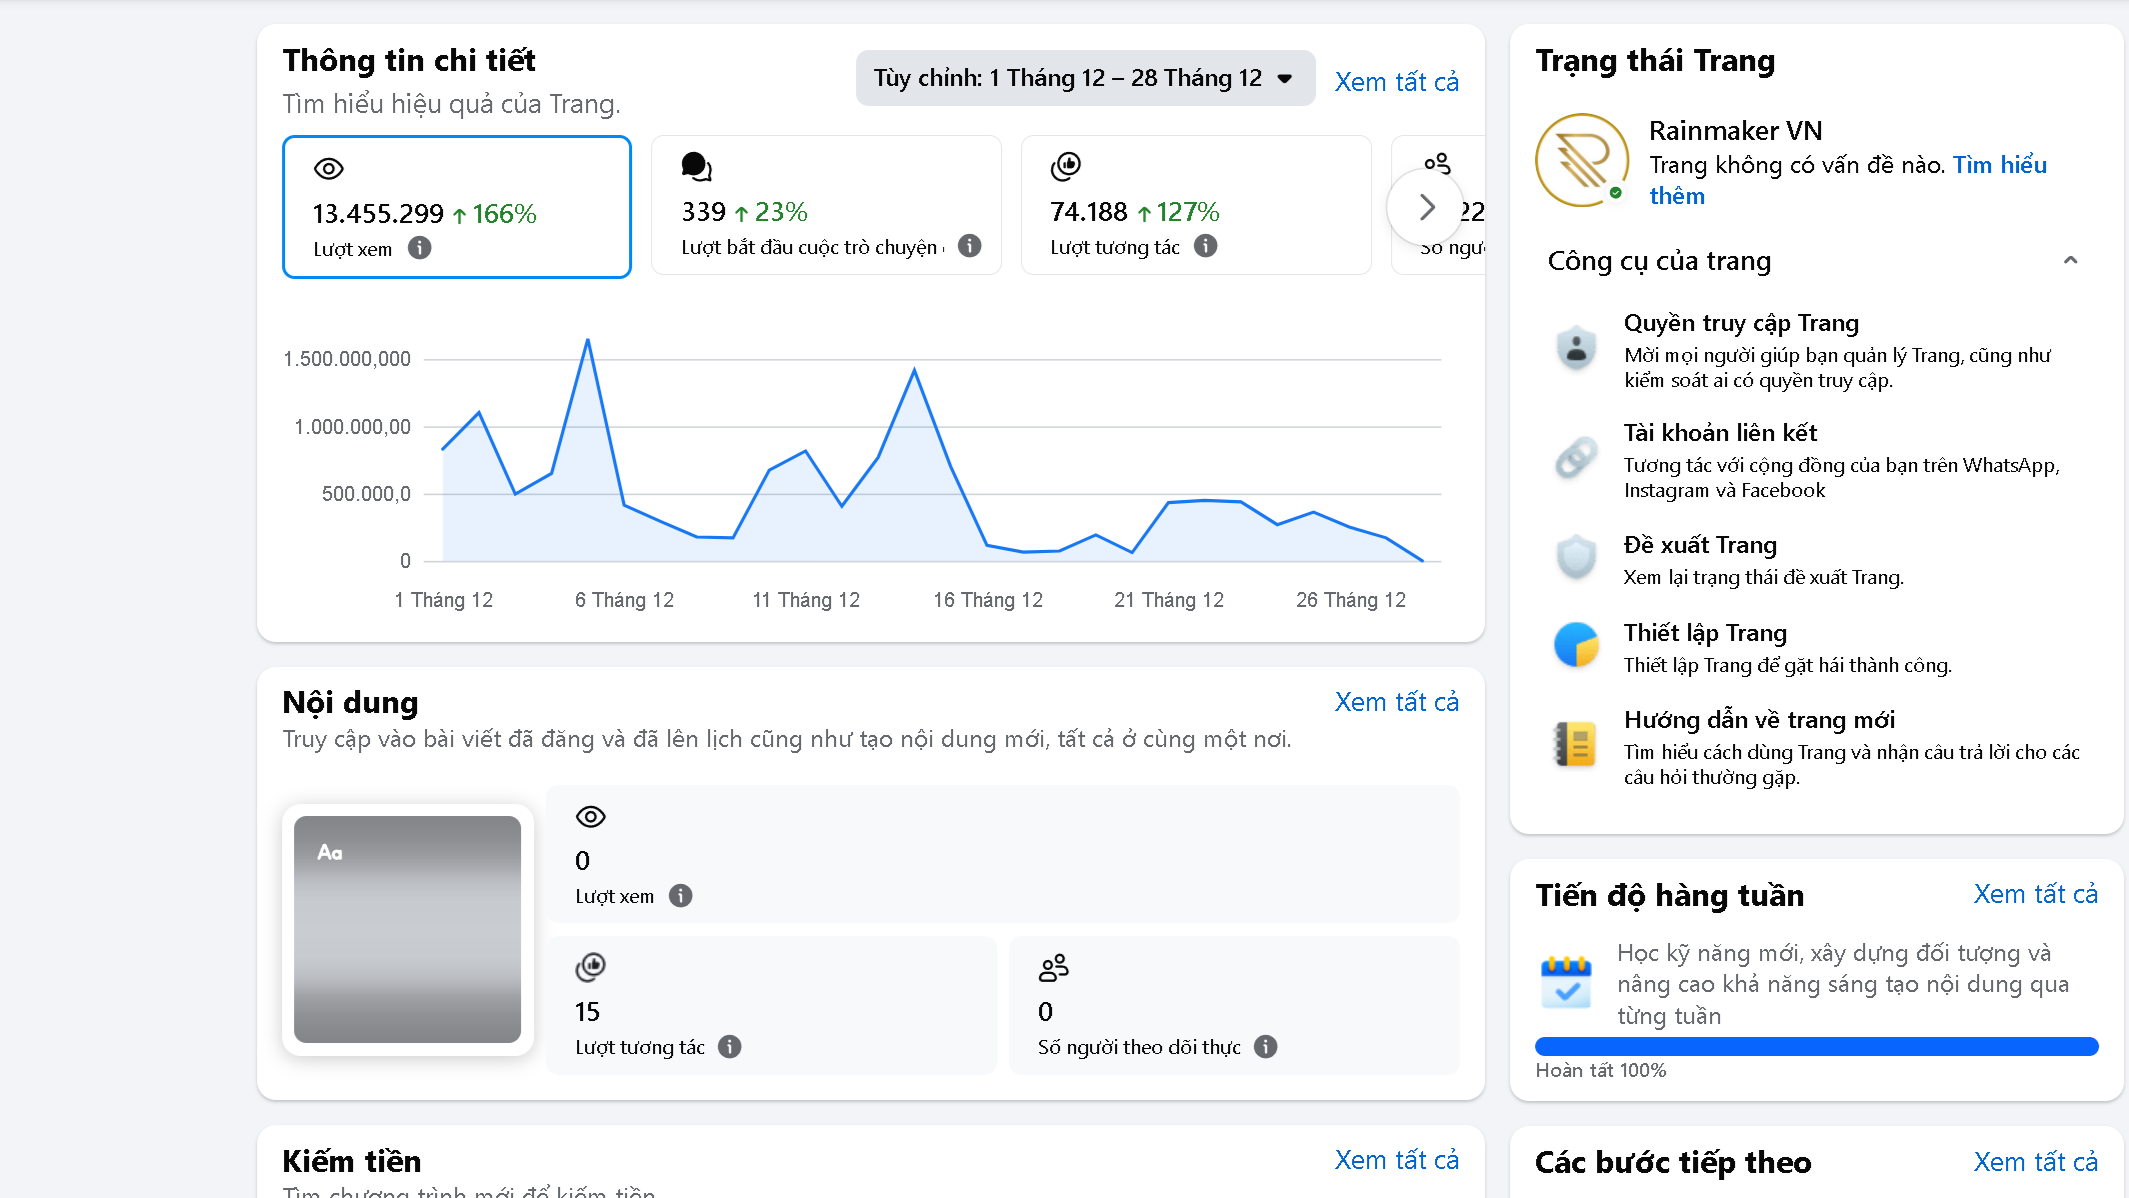Click Tìm hiểu thêm link
Viewport: 2129px width, 1198px height.
pos(1848,180)
